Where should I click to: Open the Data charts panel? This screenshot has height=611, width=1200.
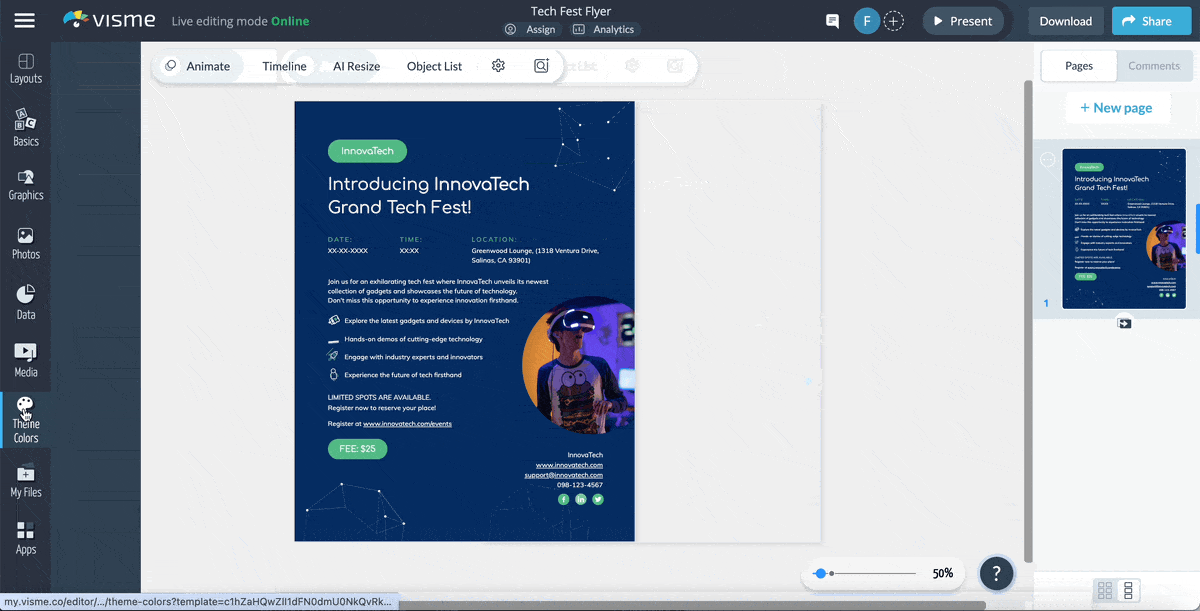tap(26, 302)
